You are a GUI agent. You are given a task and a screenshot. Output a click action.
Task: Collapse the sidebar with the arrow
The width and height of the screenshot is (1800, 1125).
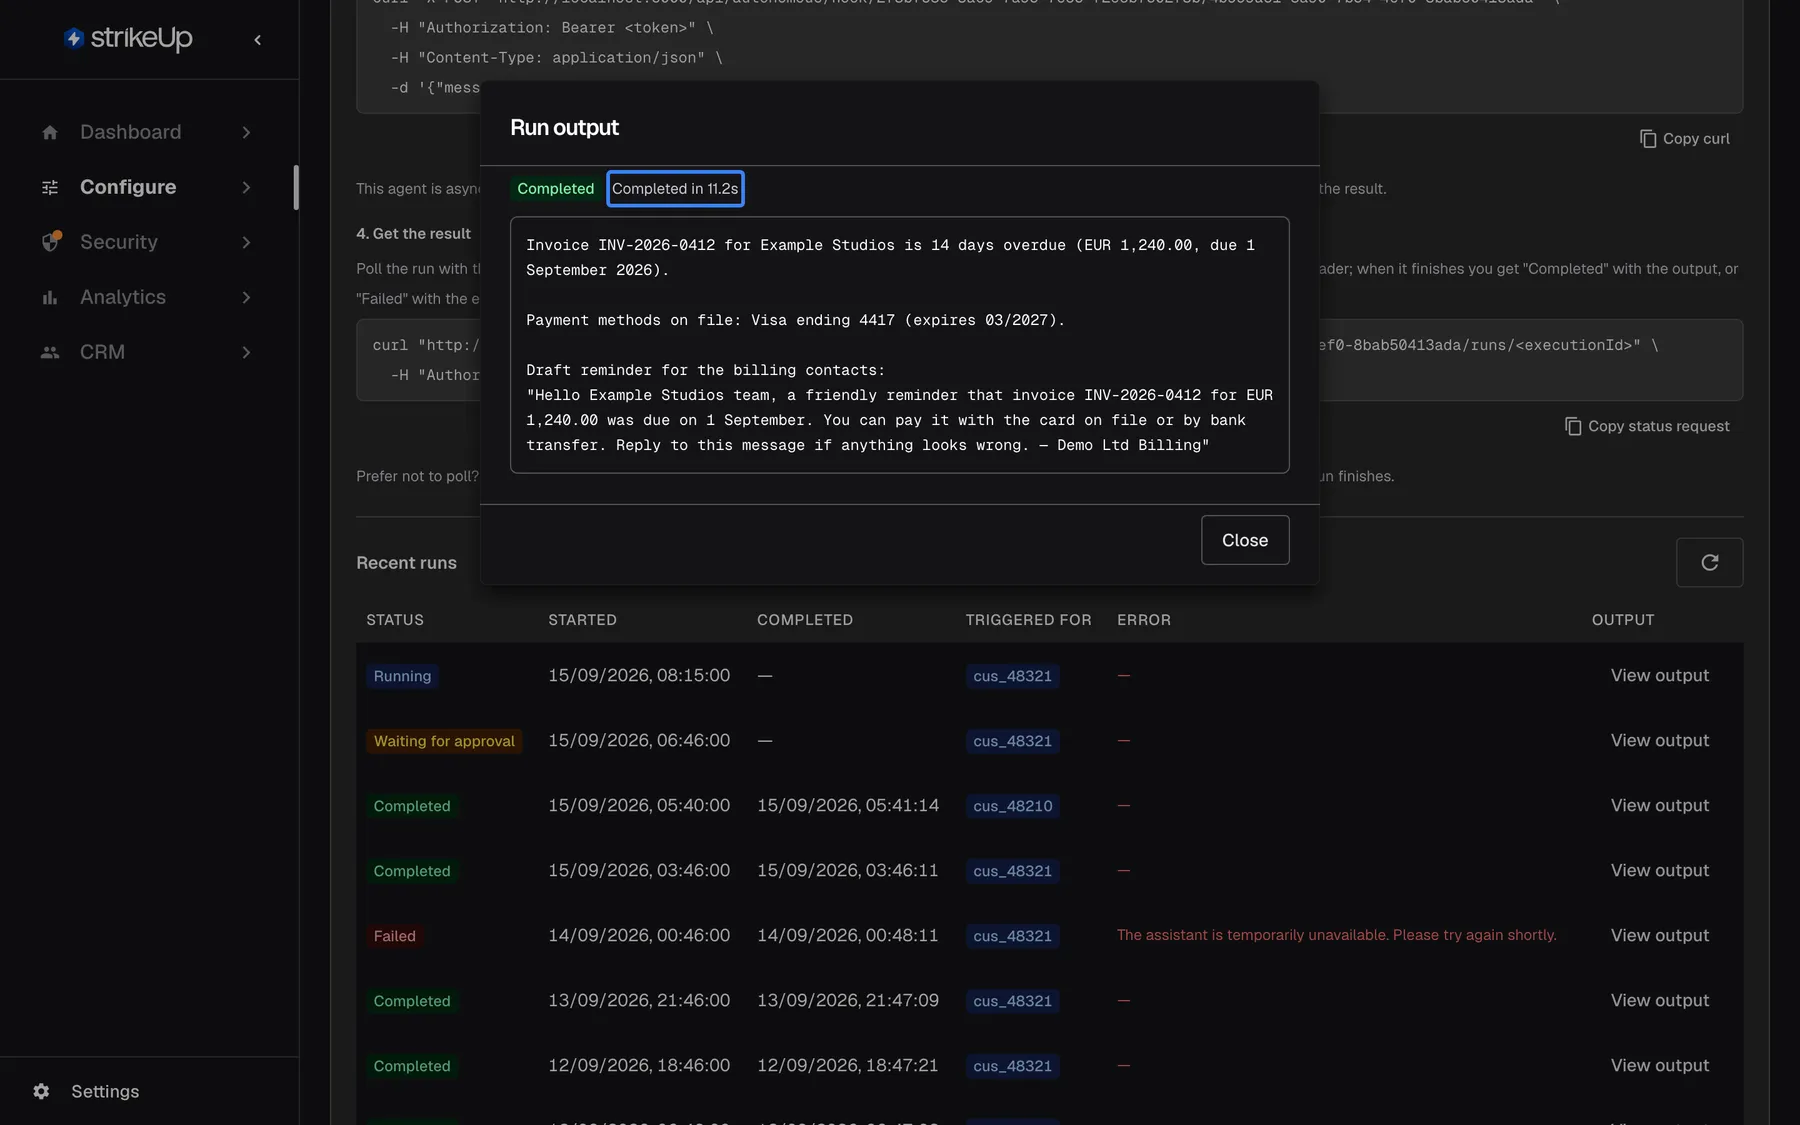(x=258, y=40)
